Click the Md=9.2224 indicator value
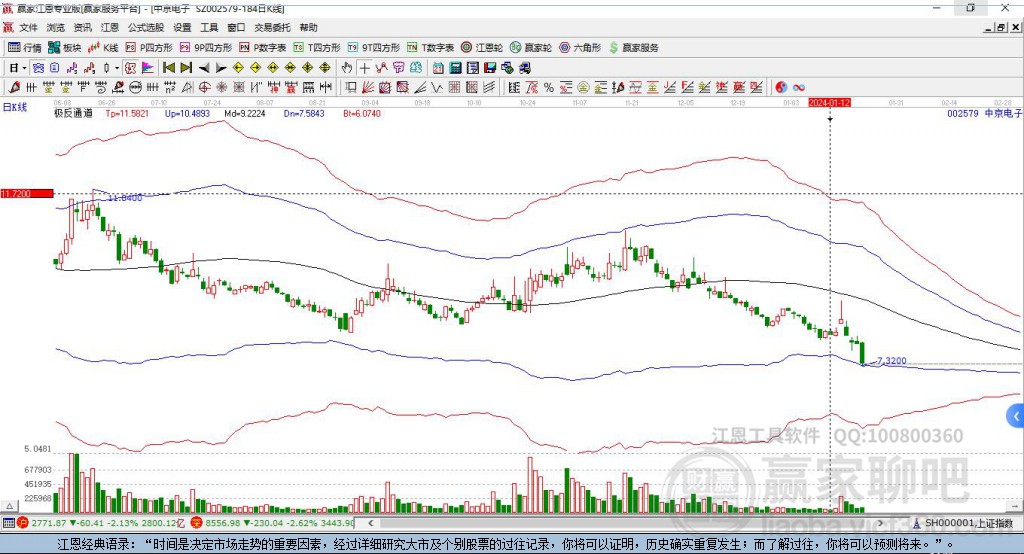Screen dimensions: 1024x554 coord(245,113)
